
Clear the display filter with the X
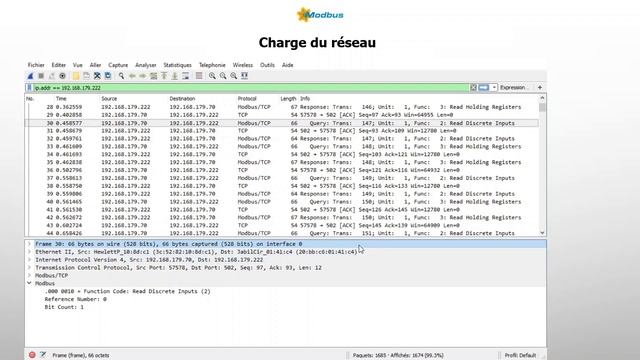(x=473, y=87)
